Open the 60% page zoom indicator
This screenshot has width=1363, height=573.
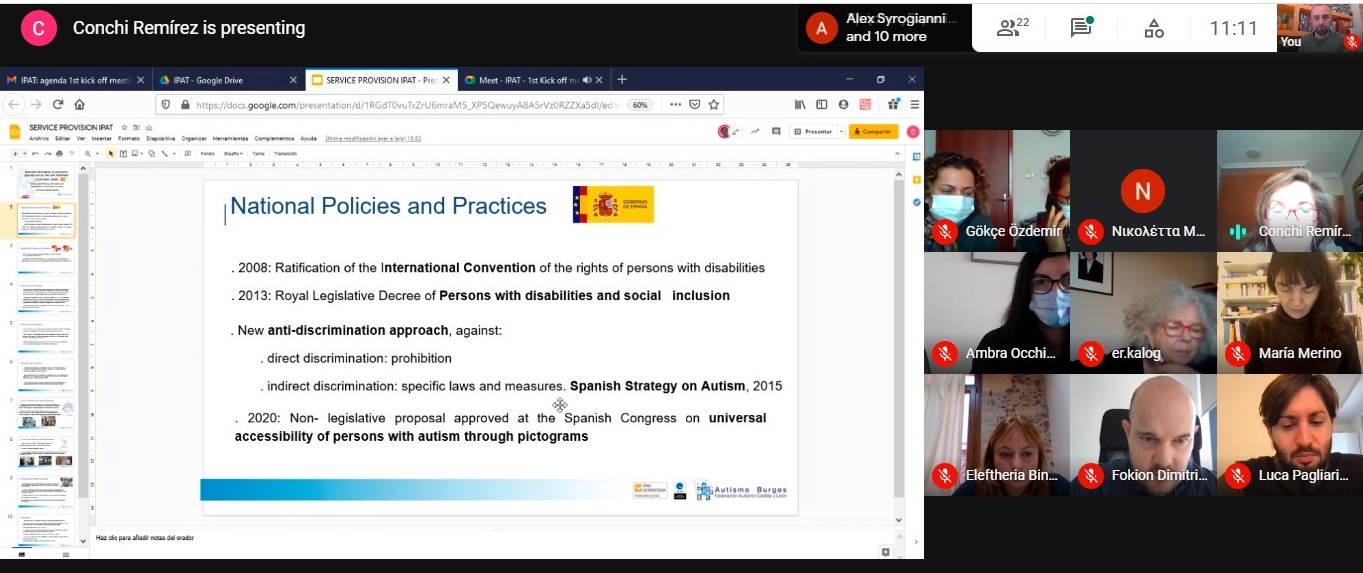click(640, 104)
